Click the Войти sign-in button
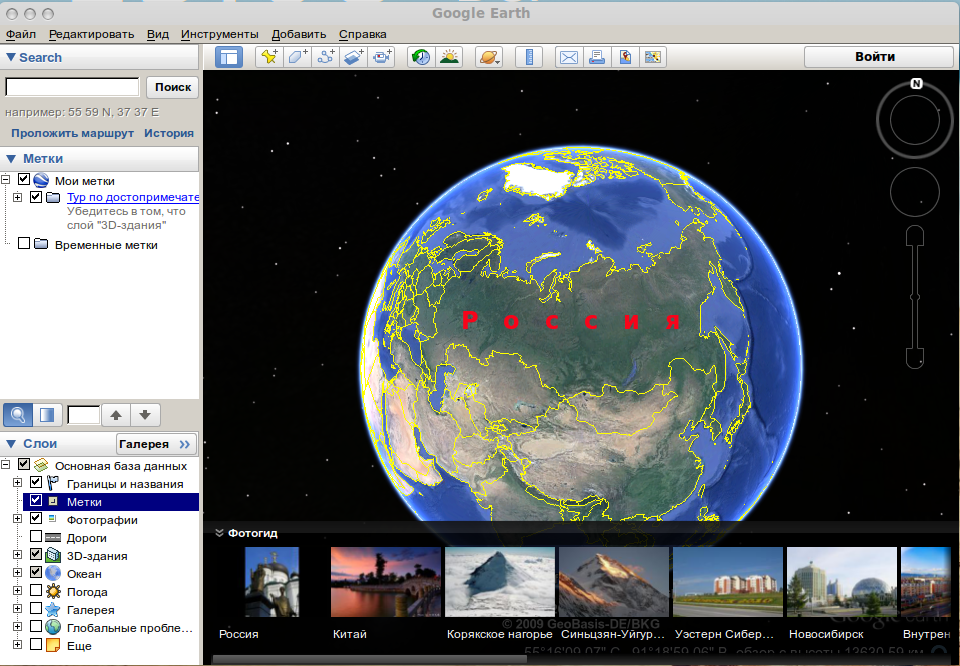Screen dimensions: 960x666 click(878, 56)
